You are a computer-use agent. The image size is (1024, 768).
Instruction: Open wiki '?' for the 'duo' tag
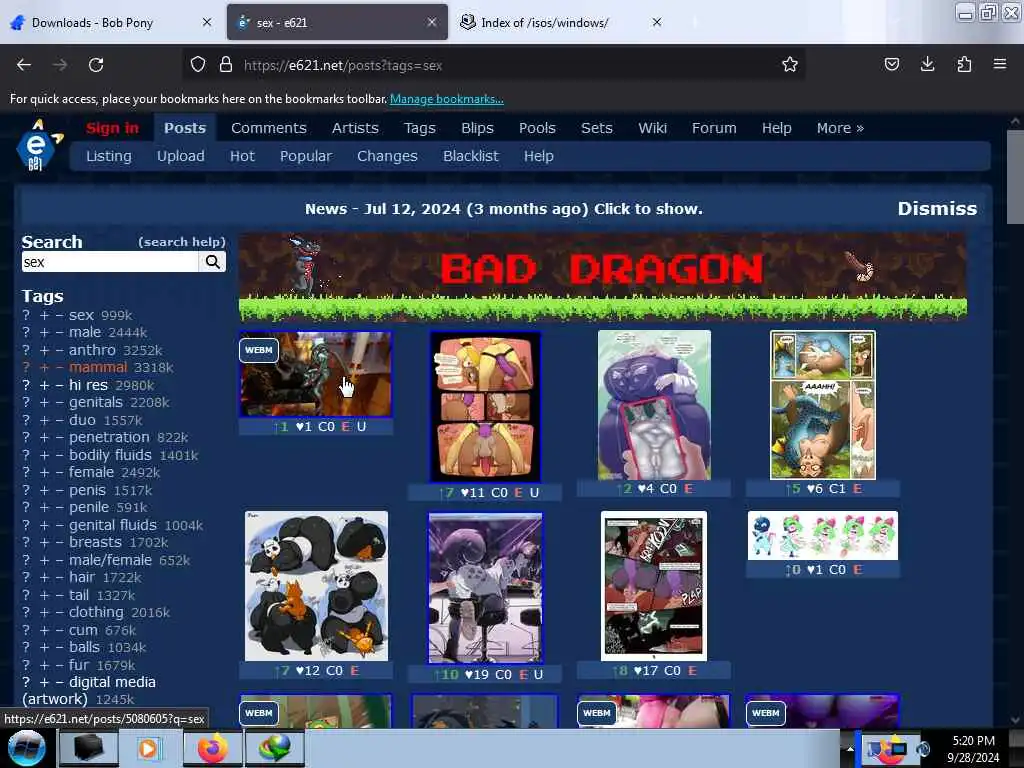(x=26, y=420)
